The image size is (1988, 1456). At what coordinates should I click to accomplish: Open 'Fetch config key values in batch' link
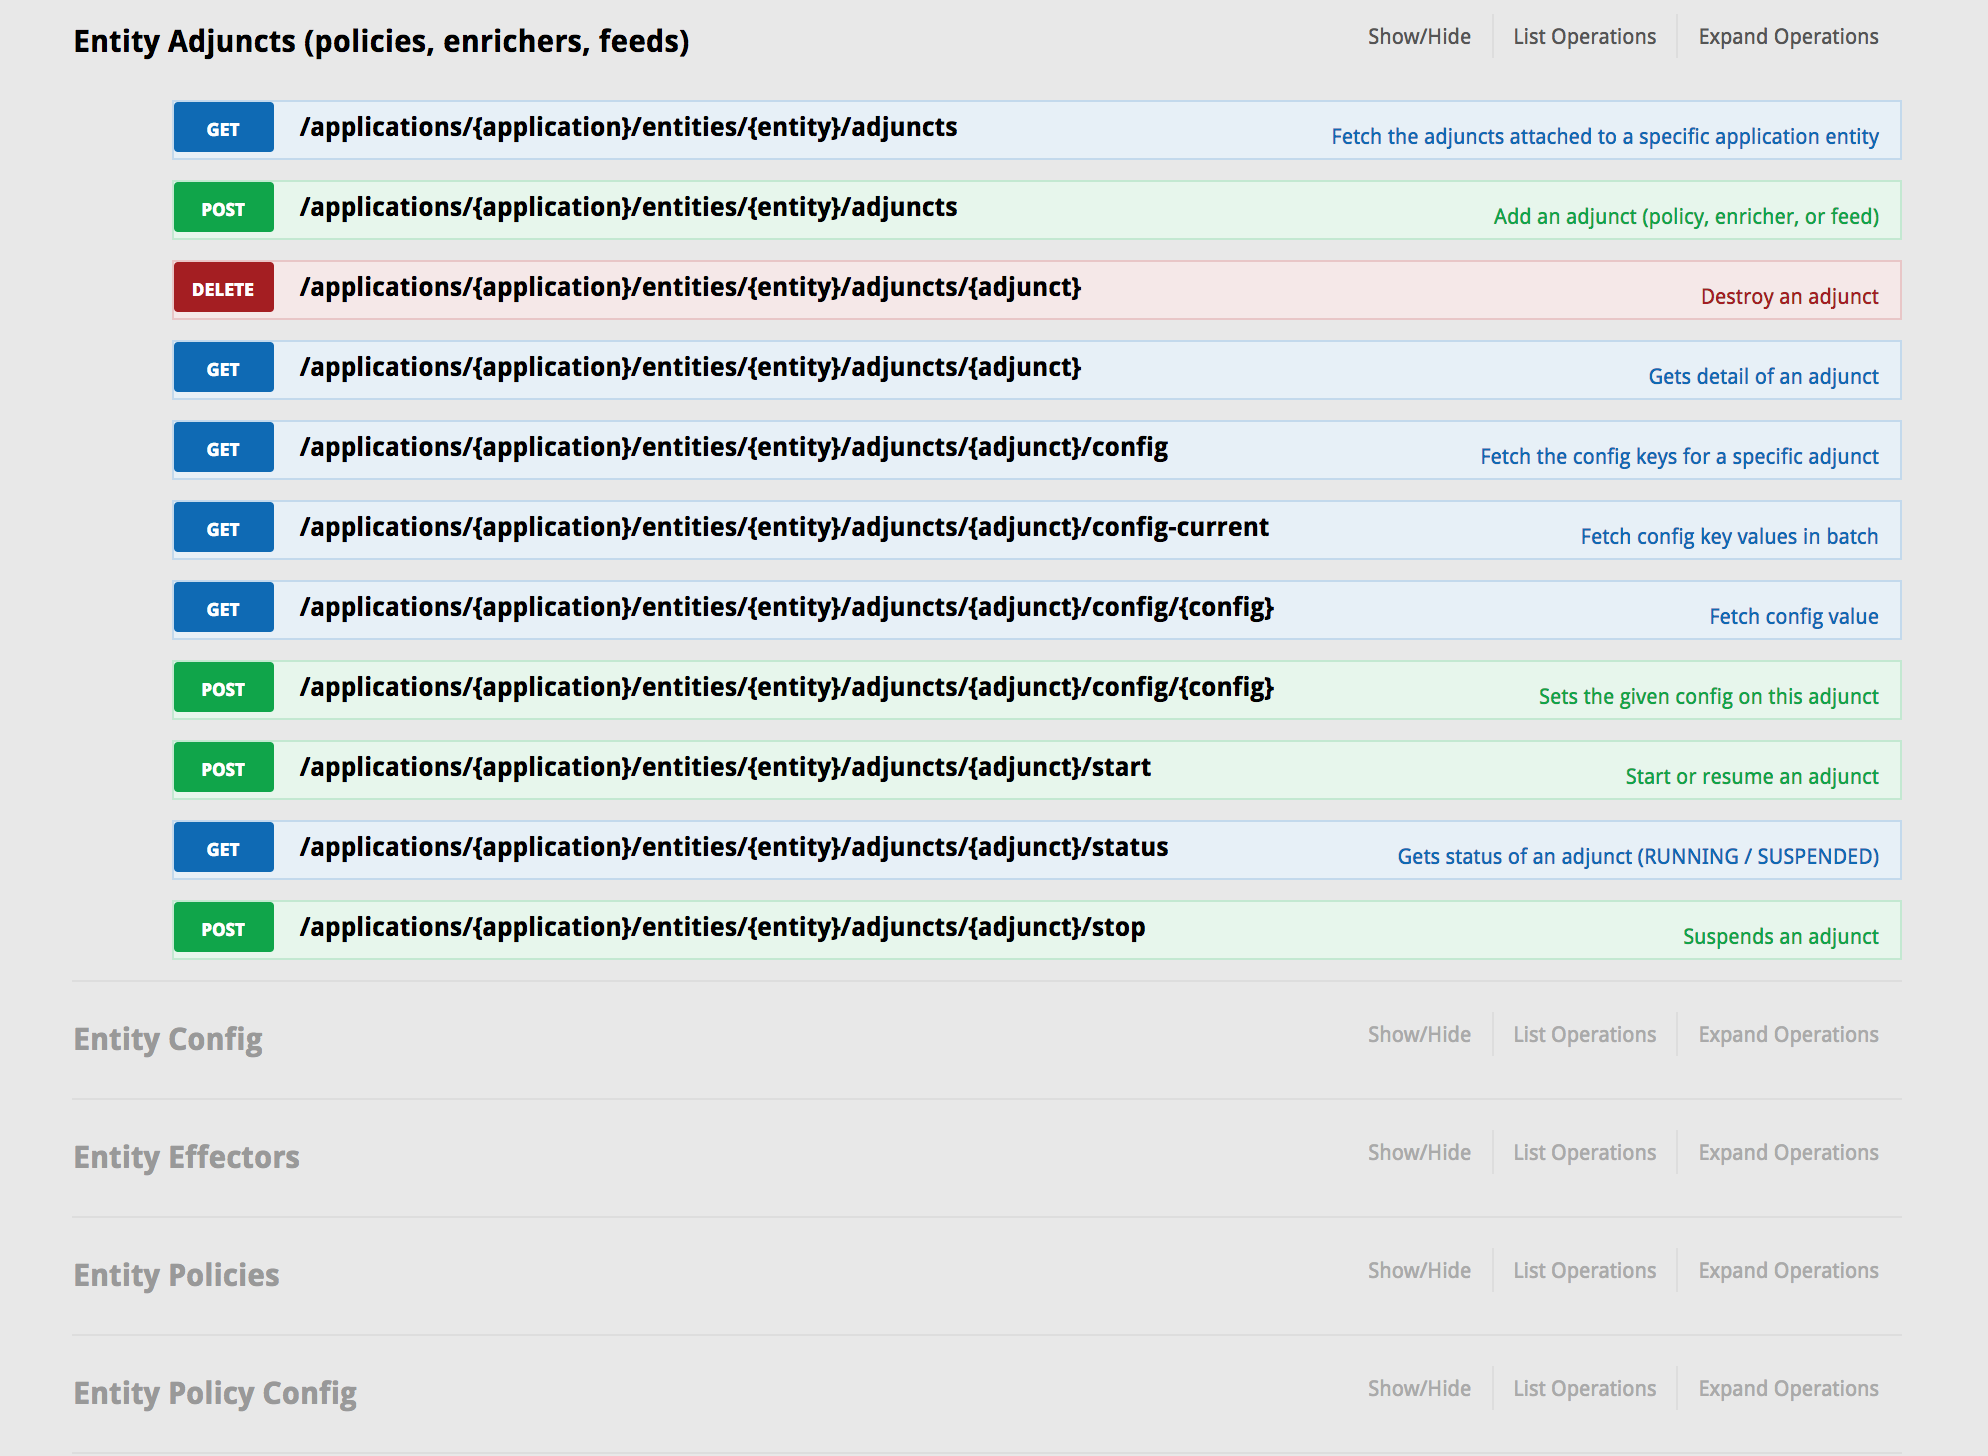1728,537
